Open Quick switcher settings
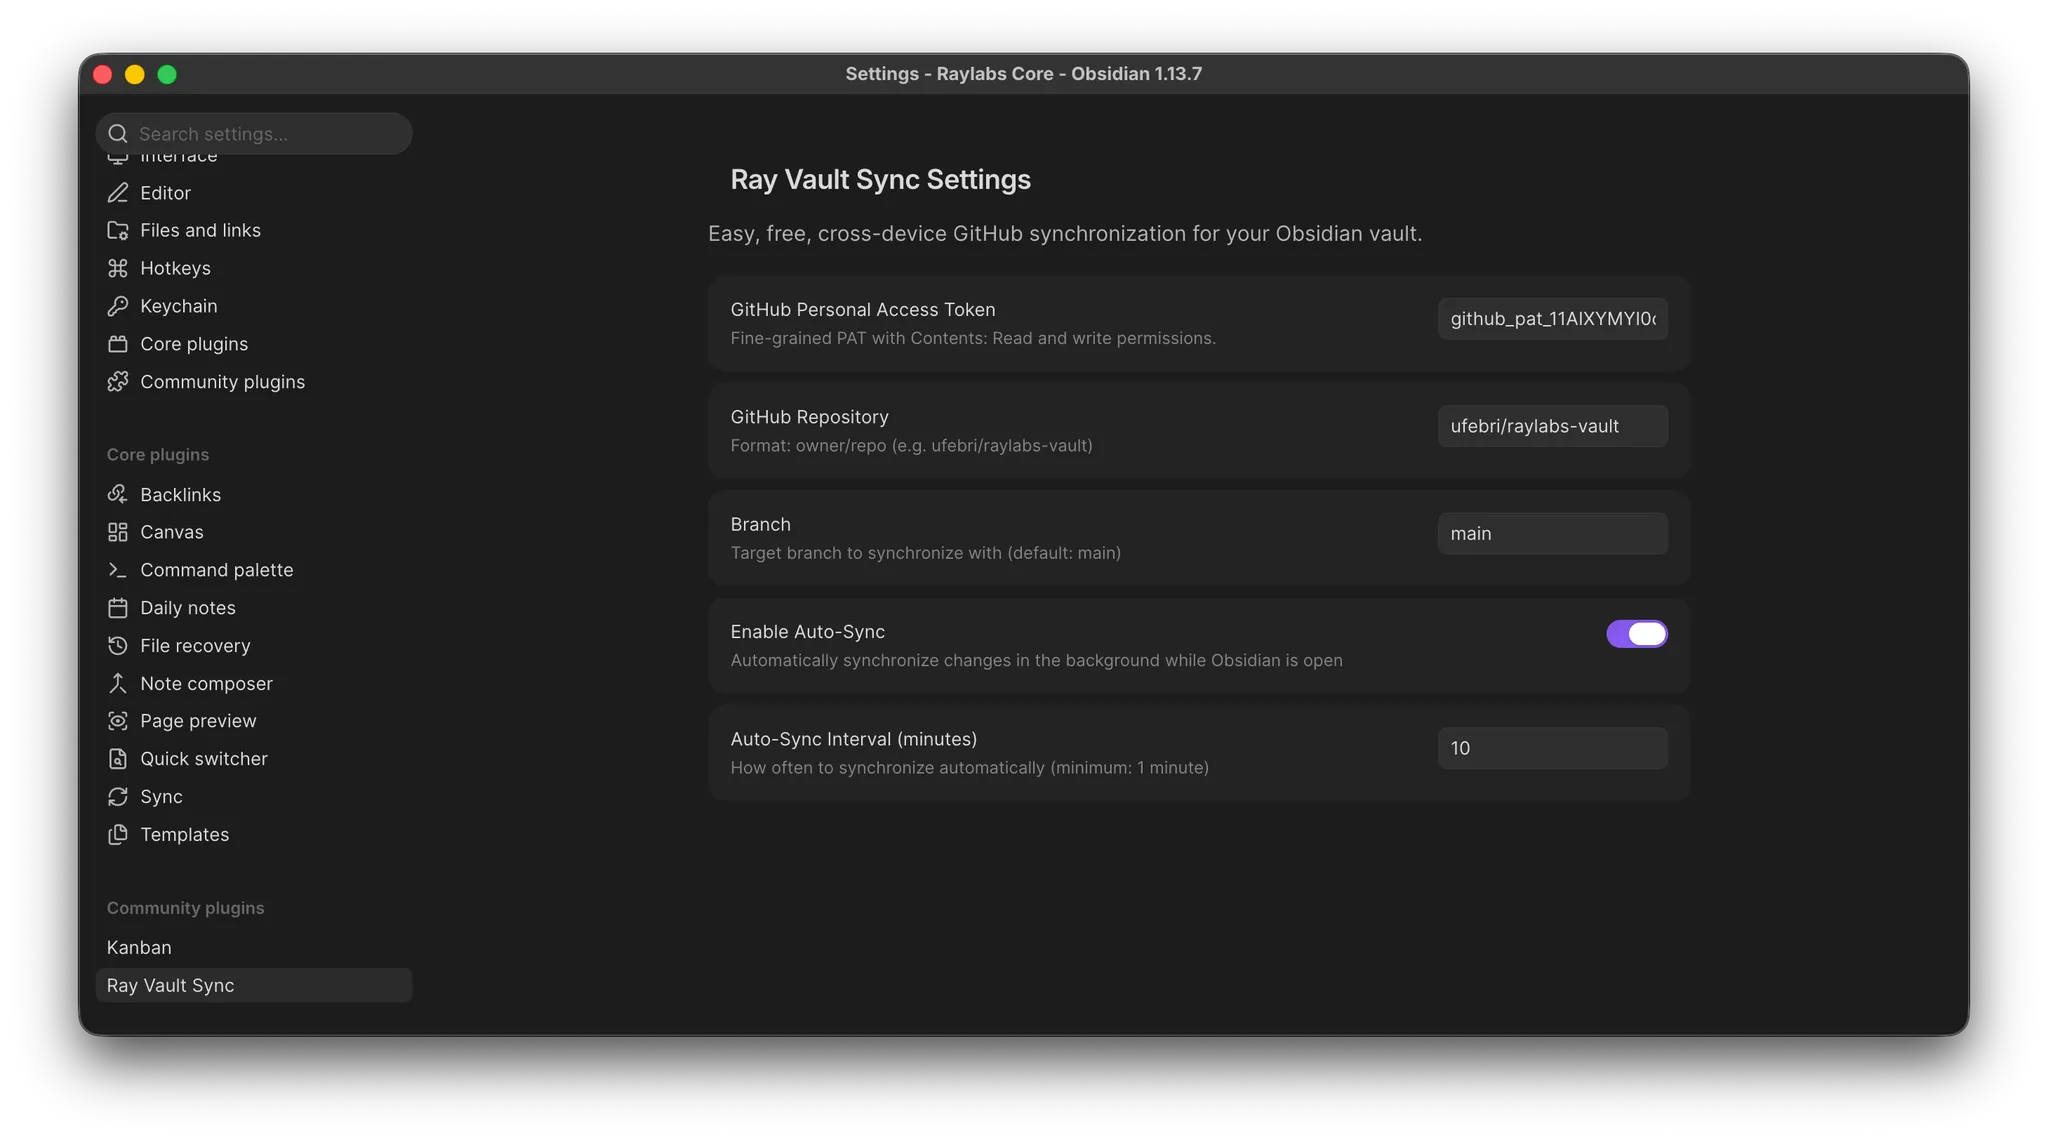Screen dimensions: 2048x1140 tap(254, 759)
